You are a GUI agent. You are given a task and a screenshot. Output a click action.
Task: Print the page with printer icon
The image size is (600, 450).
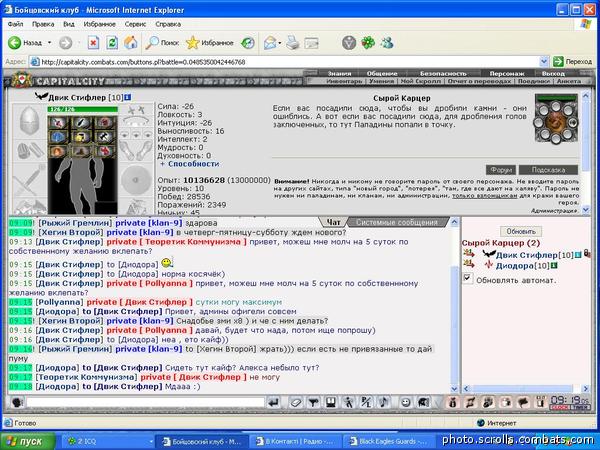[293, 43]
